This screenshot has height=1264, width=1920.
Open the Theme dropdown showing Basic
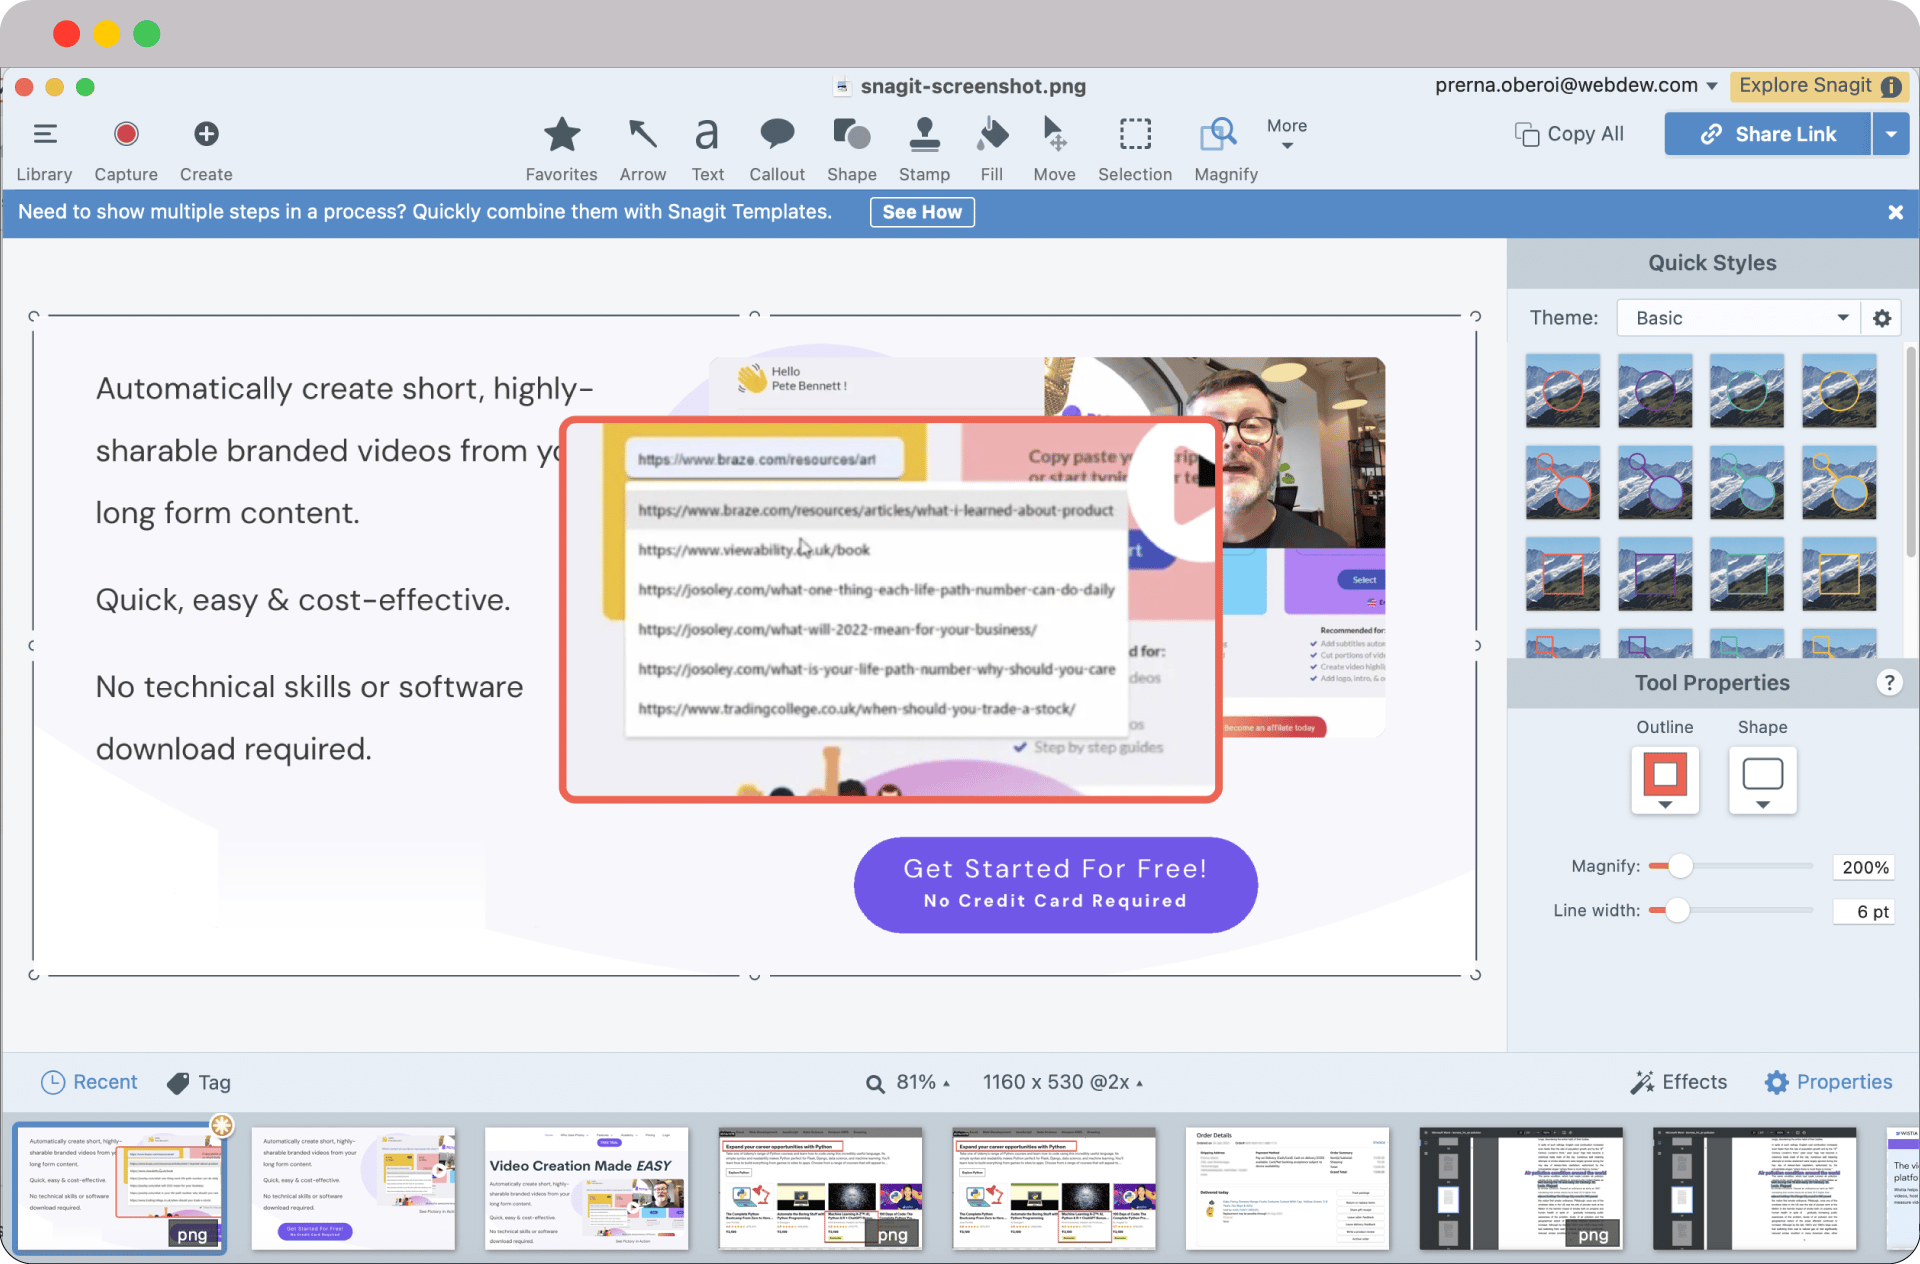coord(1740,318)
